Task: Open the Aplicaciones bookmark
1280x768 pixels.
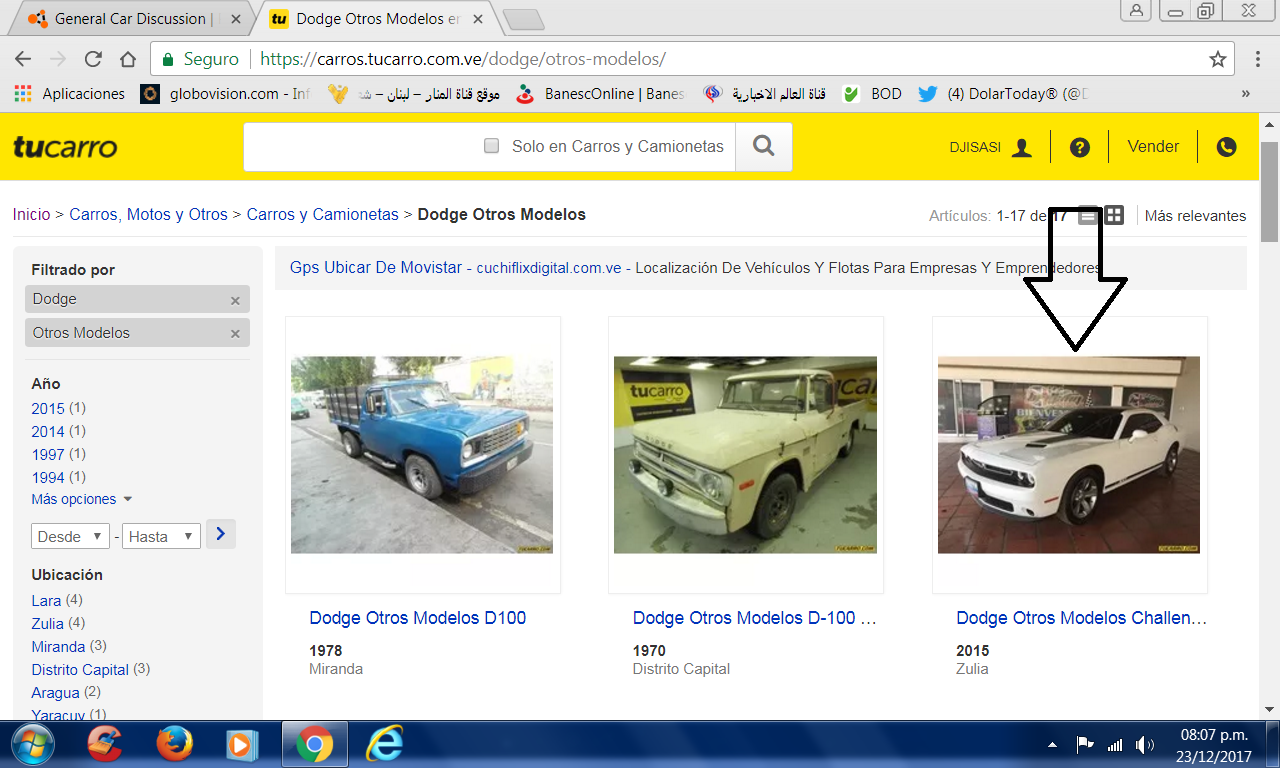Action: [x=70, y=94]
